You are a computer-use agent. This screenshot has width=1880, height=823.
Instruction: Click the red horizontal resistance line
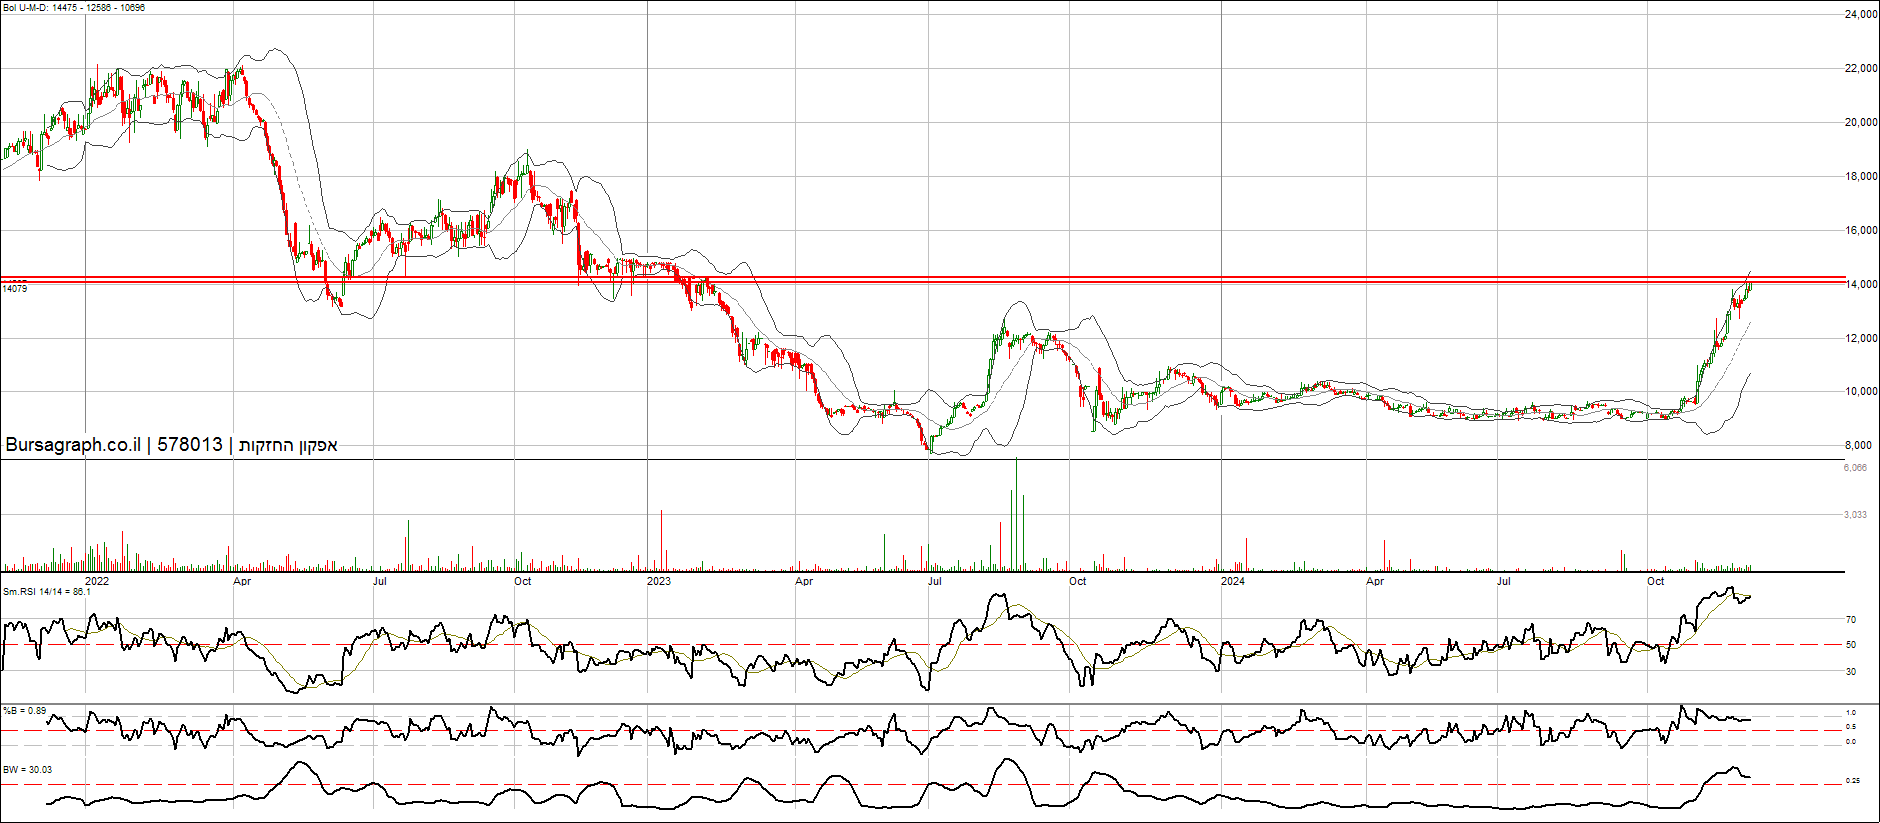(x=900, y=277)
